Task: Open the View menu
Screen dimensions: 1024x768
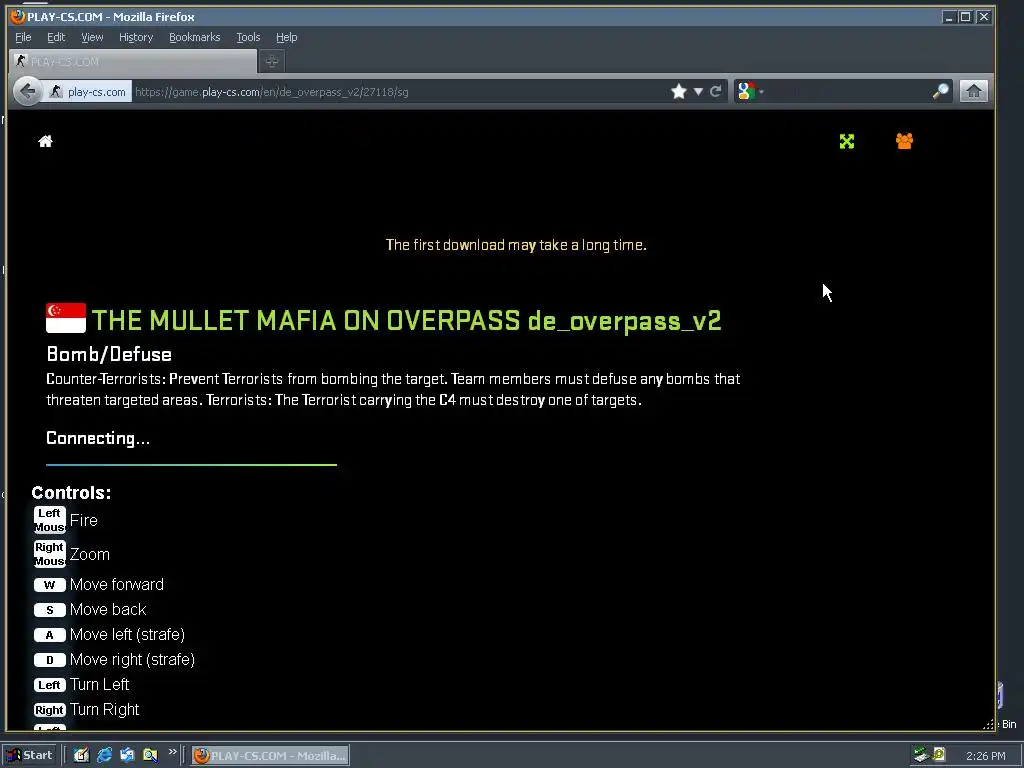Action: tap(92, 37)
